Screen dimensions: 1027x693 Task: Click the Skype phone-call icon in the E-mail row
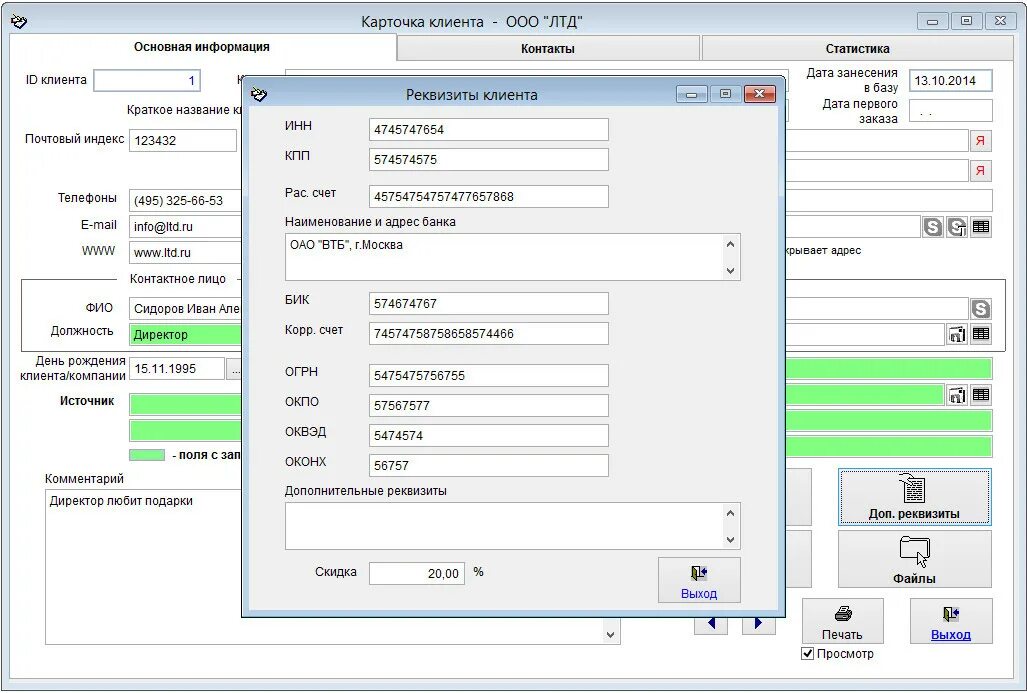click(957, 227)
